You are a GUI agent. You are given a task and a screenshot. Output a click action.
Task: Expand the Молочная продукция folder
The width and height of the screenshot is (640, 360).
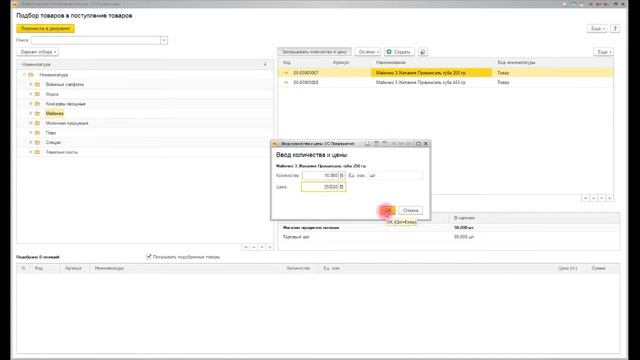click(31, 123)
